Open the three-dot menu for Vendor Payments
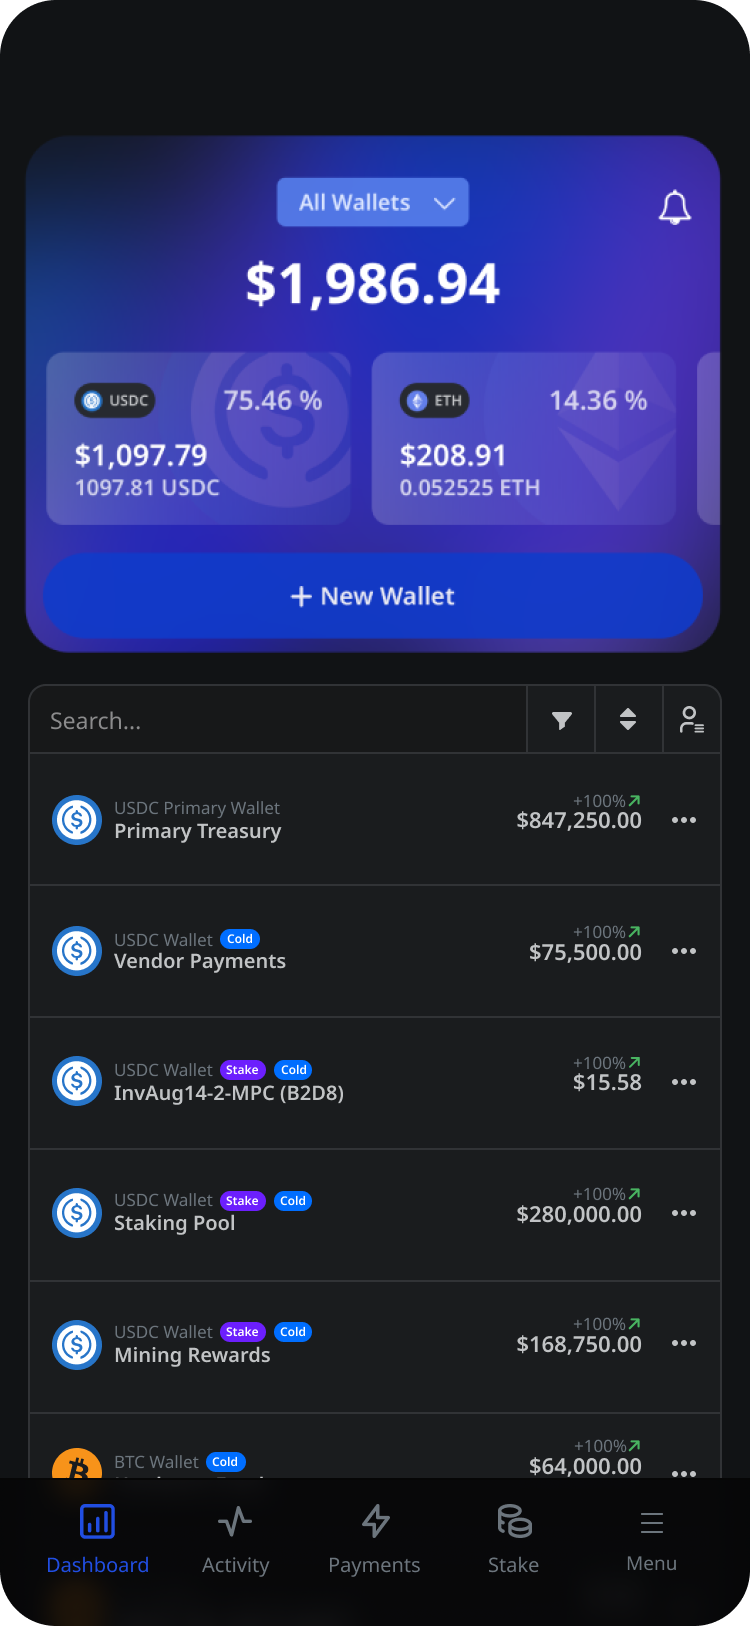Screen dimensions: 750x1626 [x=684, y=951]
